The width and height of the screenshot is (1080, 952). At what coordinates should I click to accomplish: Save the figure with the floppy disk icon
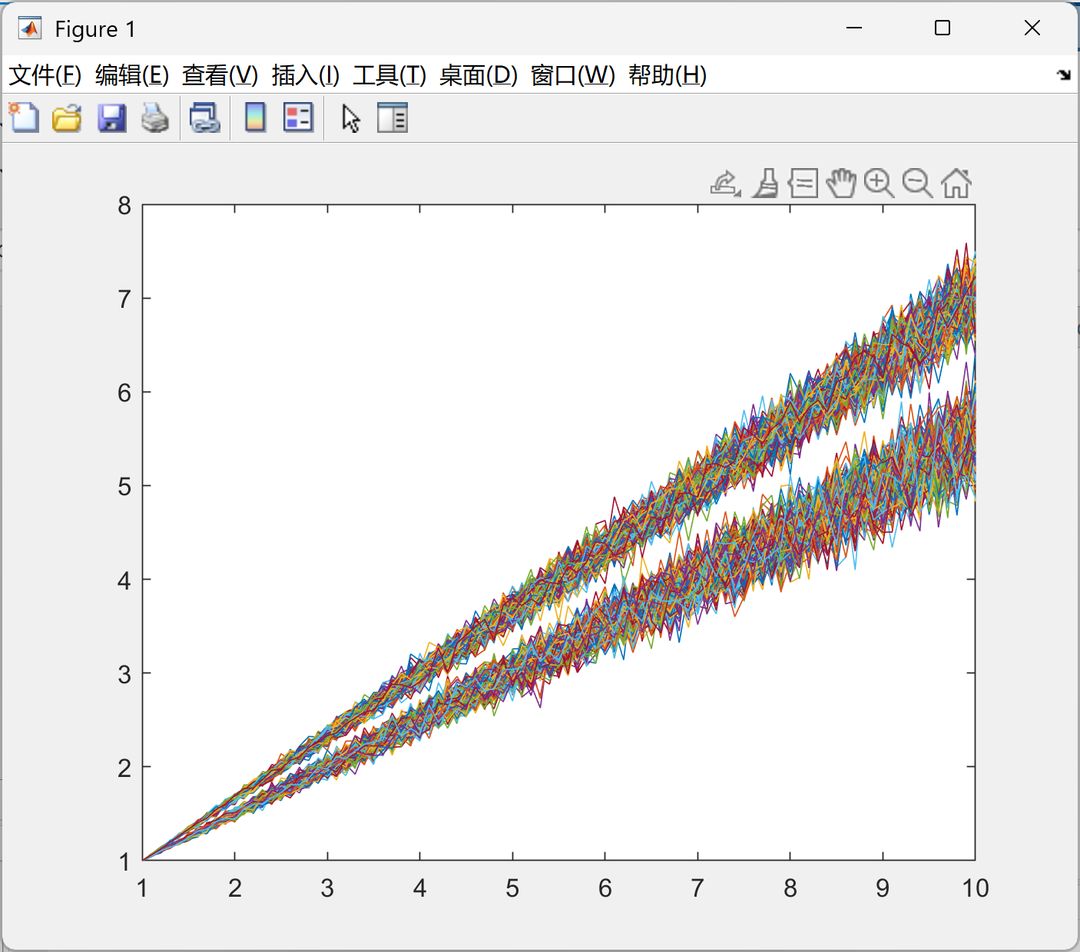click(x=112, y=118)
